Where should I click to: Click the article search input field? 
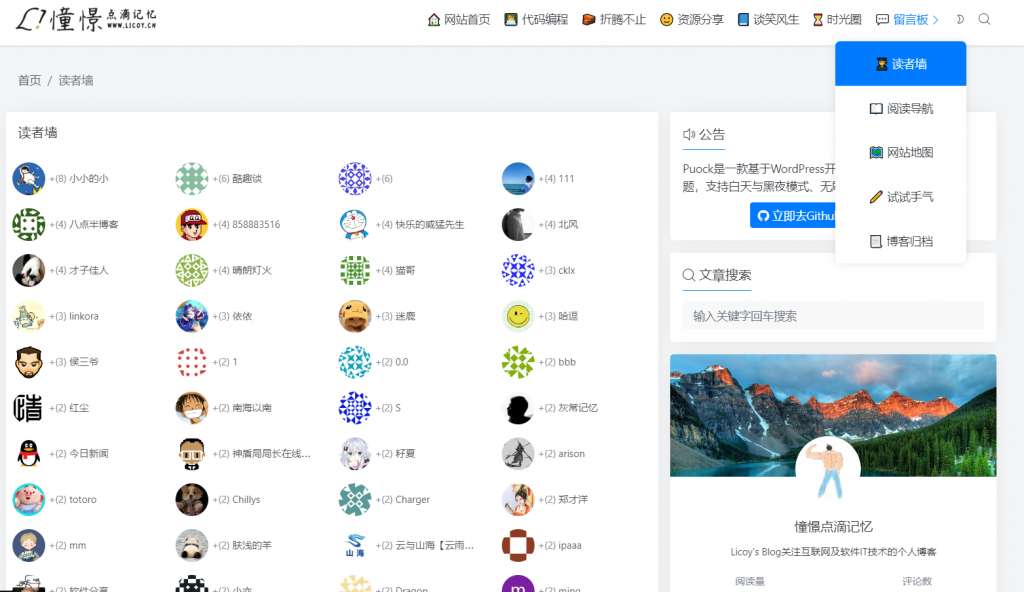pyautogui.click(x=830, y=315)
